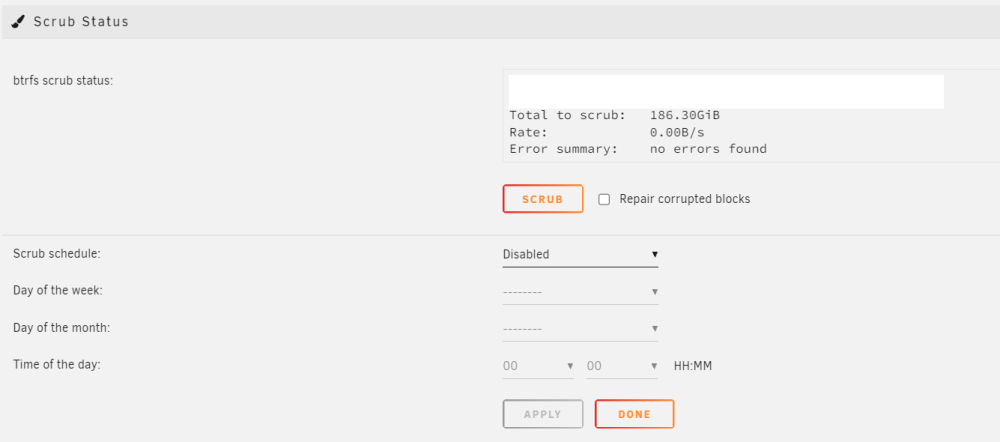
Task: Start a btrfs scrub with SCRUB button
Action: coord(543,199)
